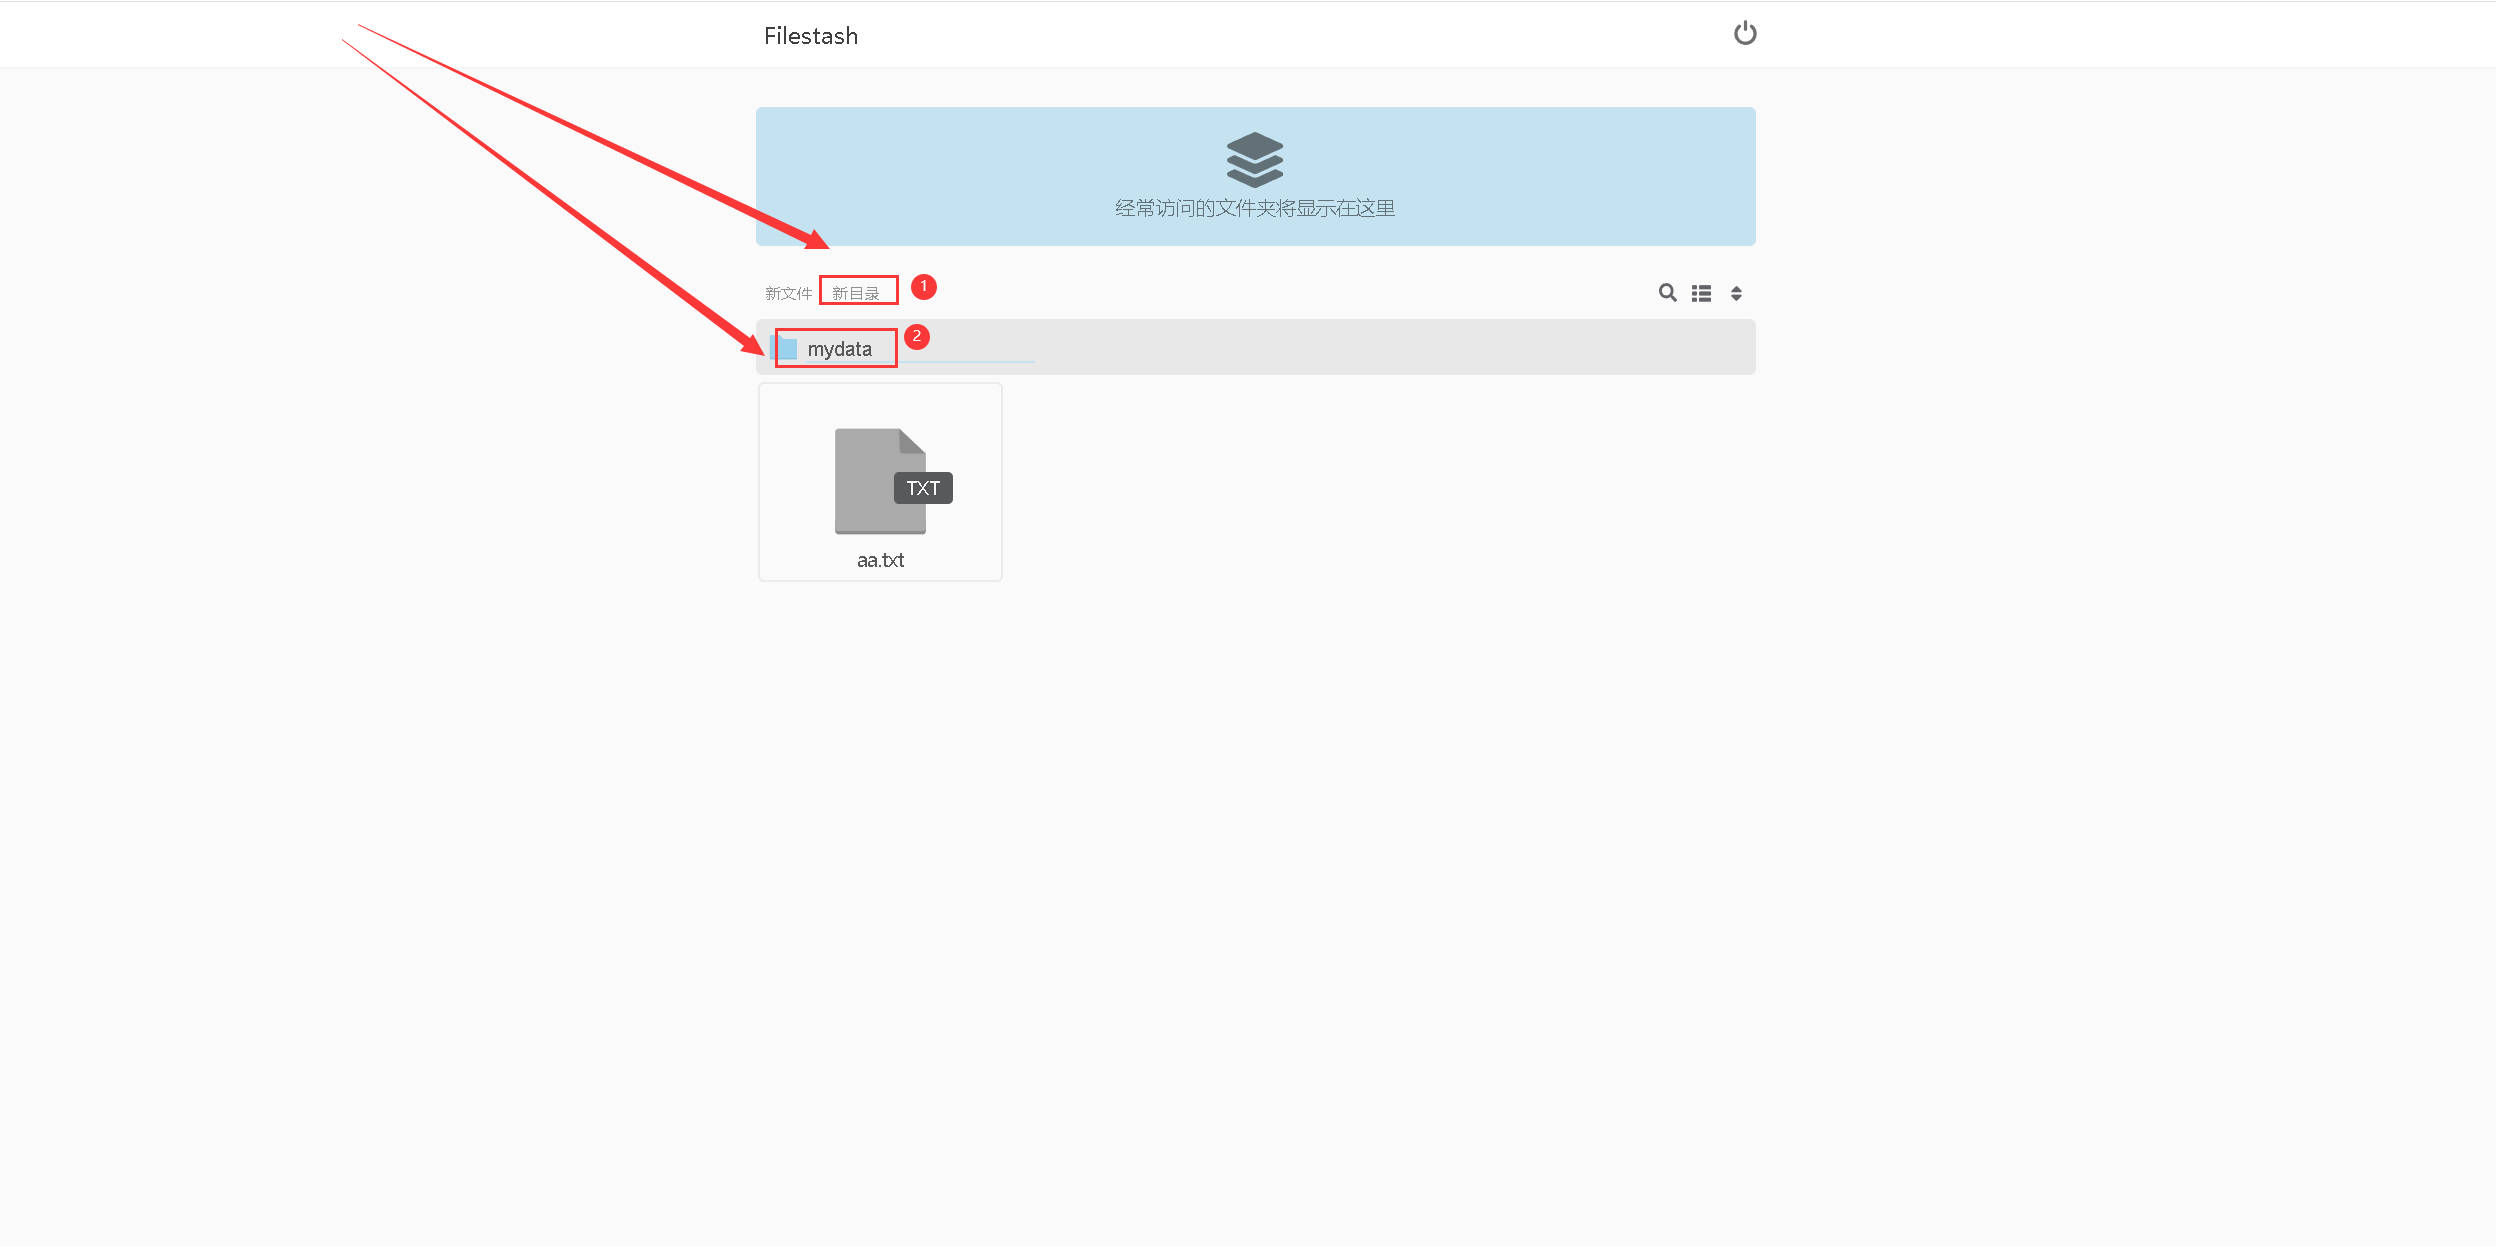This screenshot has width=2496, height=1246.
Task: Click the aa.txt filename label
Action: [880, 560]
